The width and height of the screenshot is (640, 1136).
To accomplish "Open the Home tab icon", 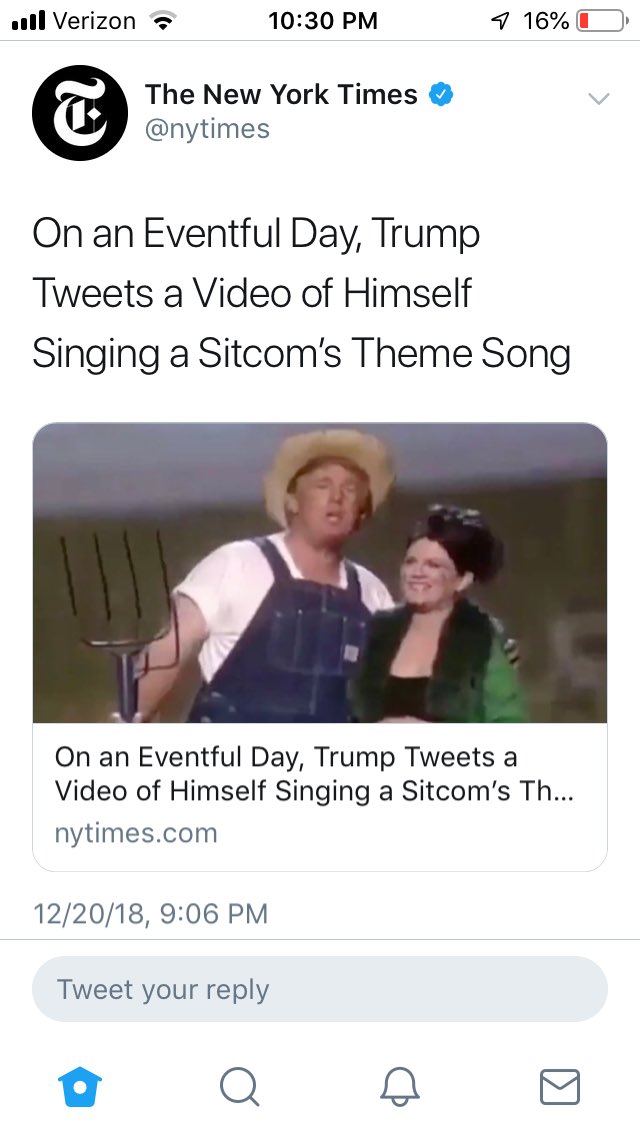I will (80, 1087).
